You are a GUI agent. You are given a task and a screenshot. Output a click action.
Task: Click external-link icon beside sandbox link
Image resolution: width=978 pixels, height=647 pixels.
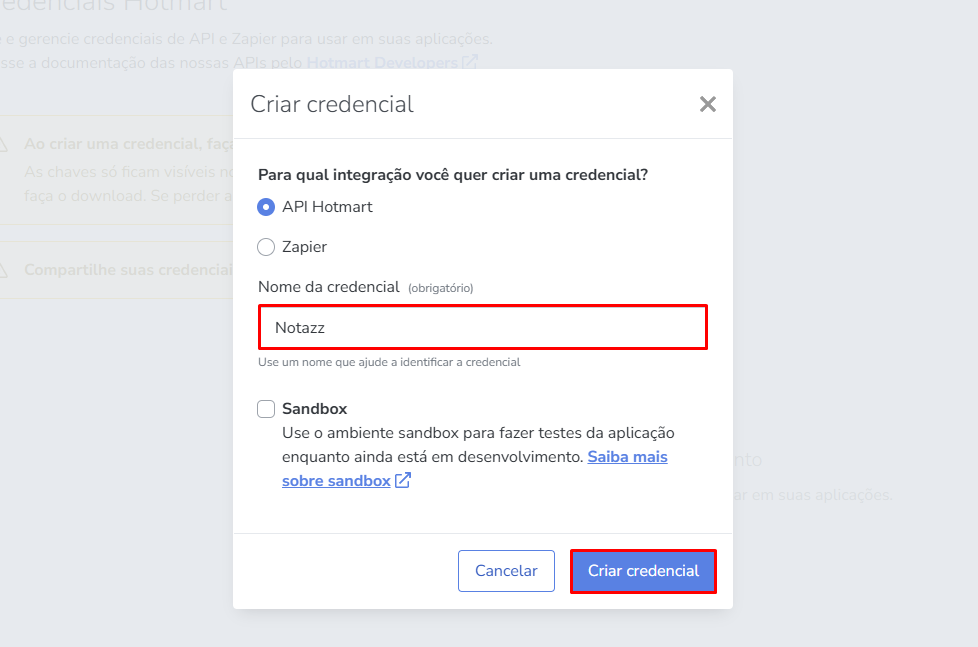[403, 481]
